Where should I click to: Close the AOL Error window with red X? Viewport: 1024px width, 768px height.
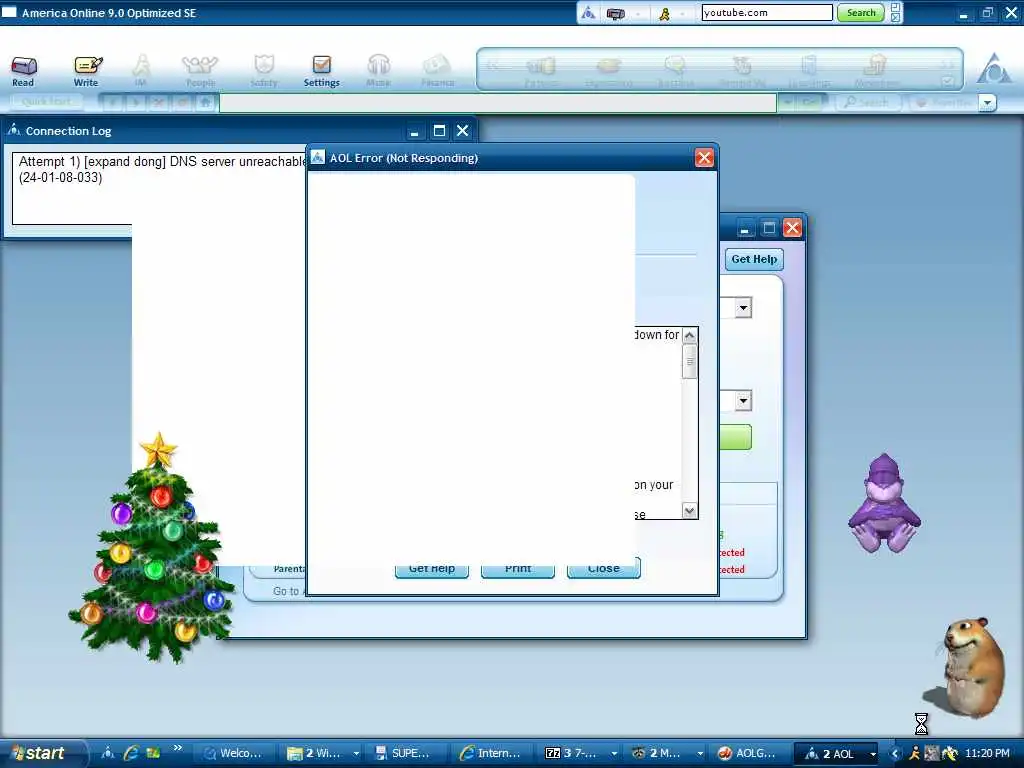point(704,157)
